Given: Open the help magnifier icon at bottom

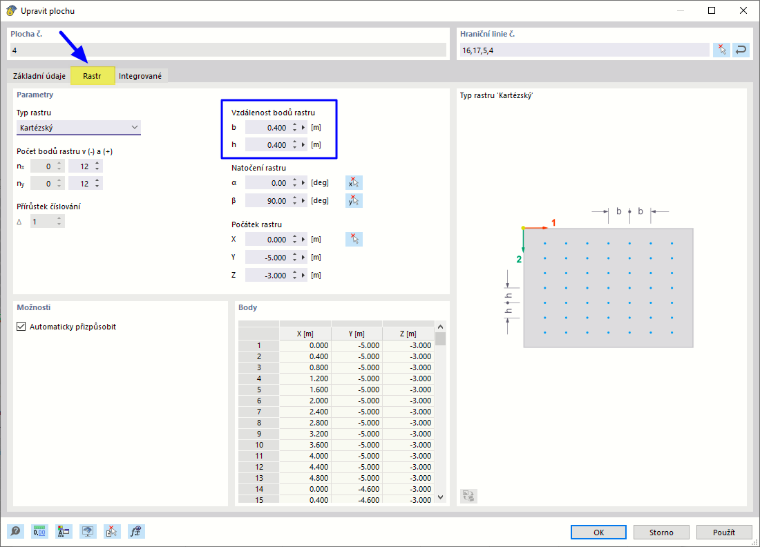Looking at the screenshot, I should (x=16, y=531).
